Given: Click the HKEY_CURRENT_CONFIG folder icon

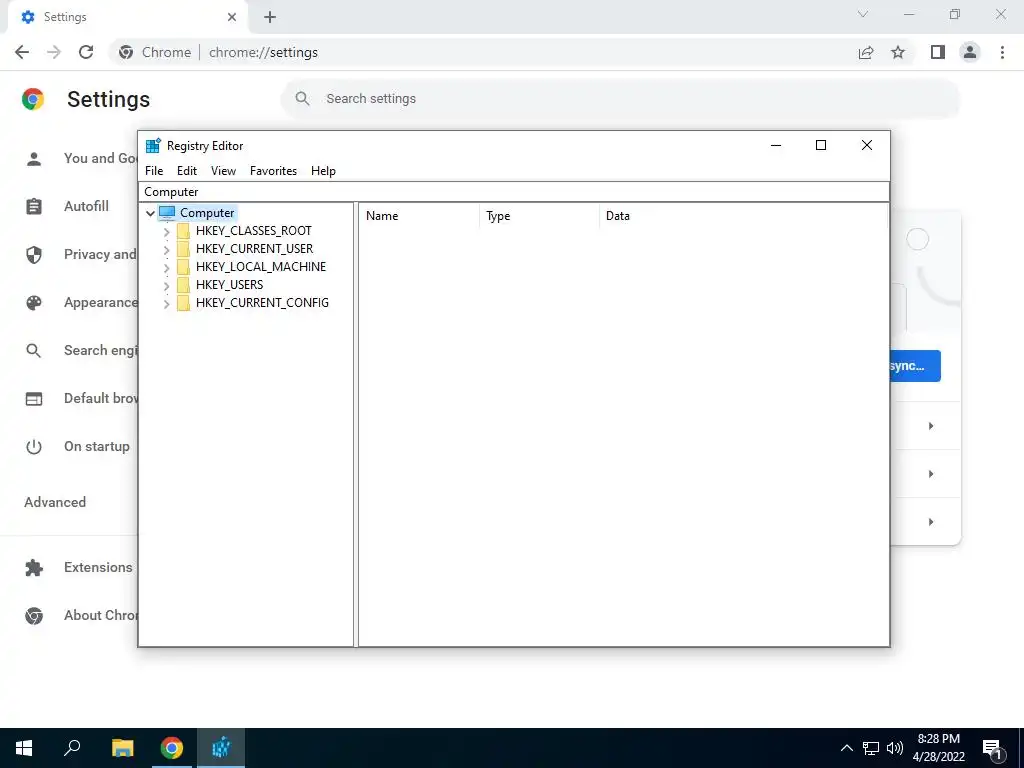Looking at the screenshot, I should (184, 302).
